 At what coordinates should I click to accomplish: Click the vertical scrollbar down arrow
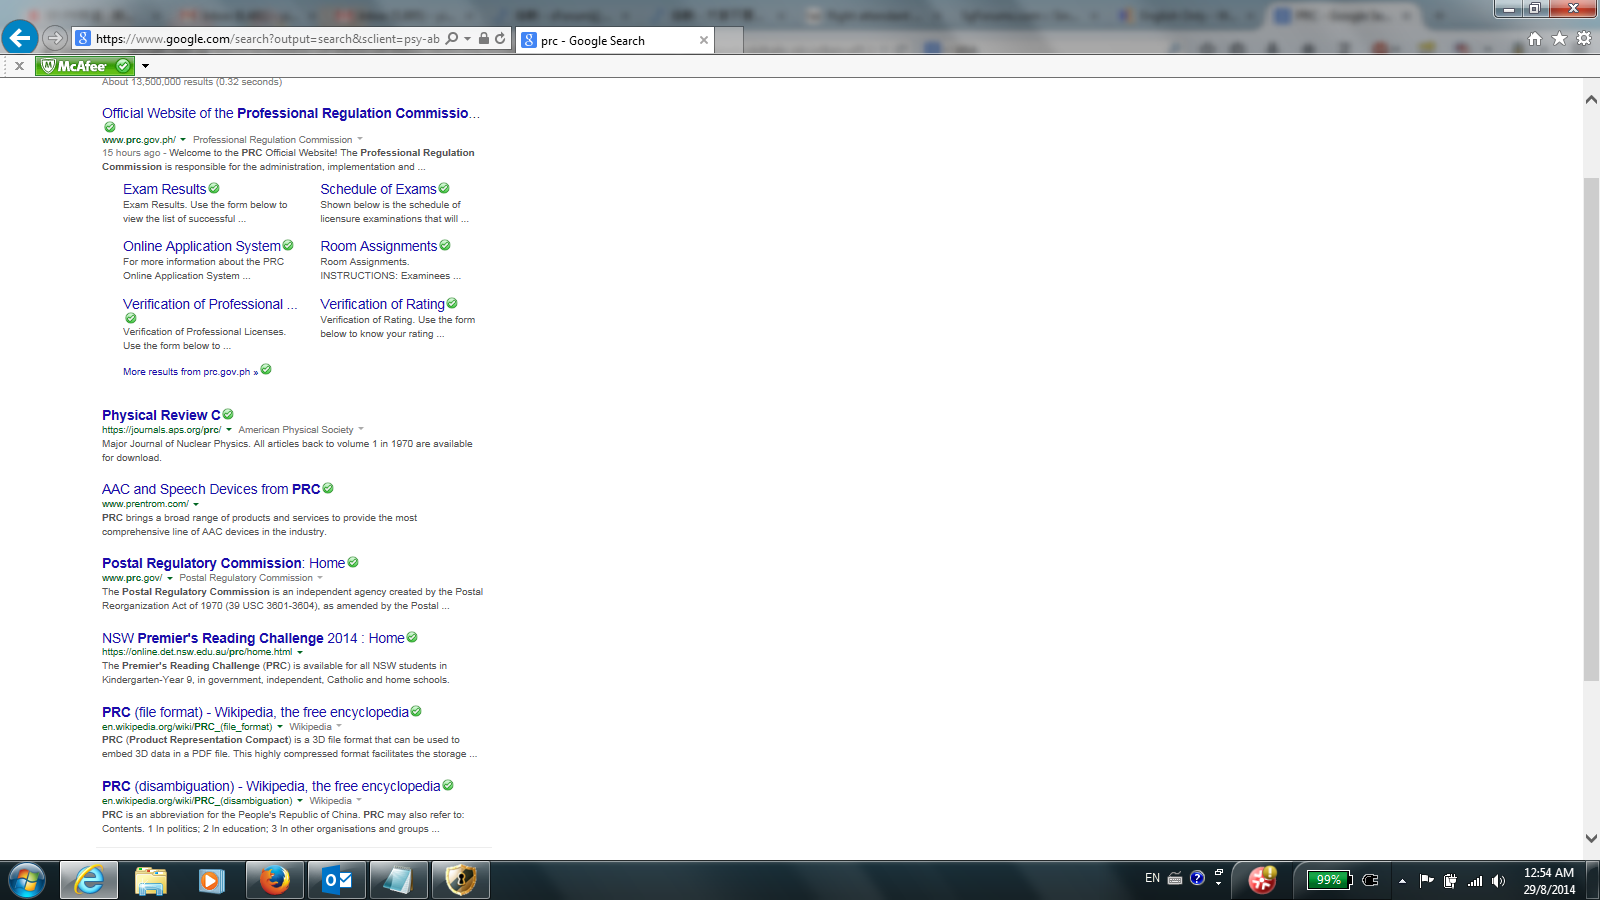1591,838
